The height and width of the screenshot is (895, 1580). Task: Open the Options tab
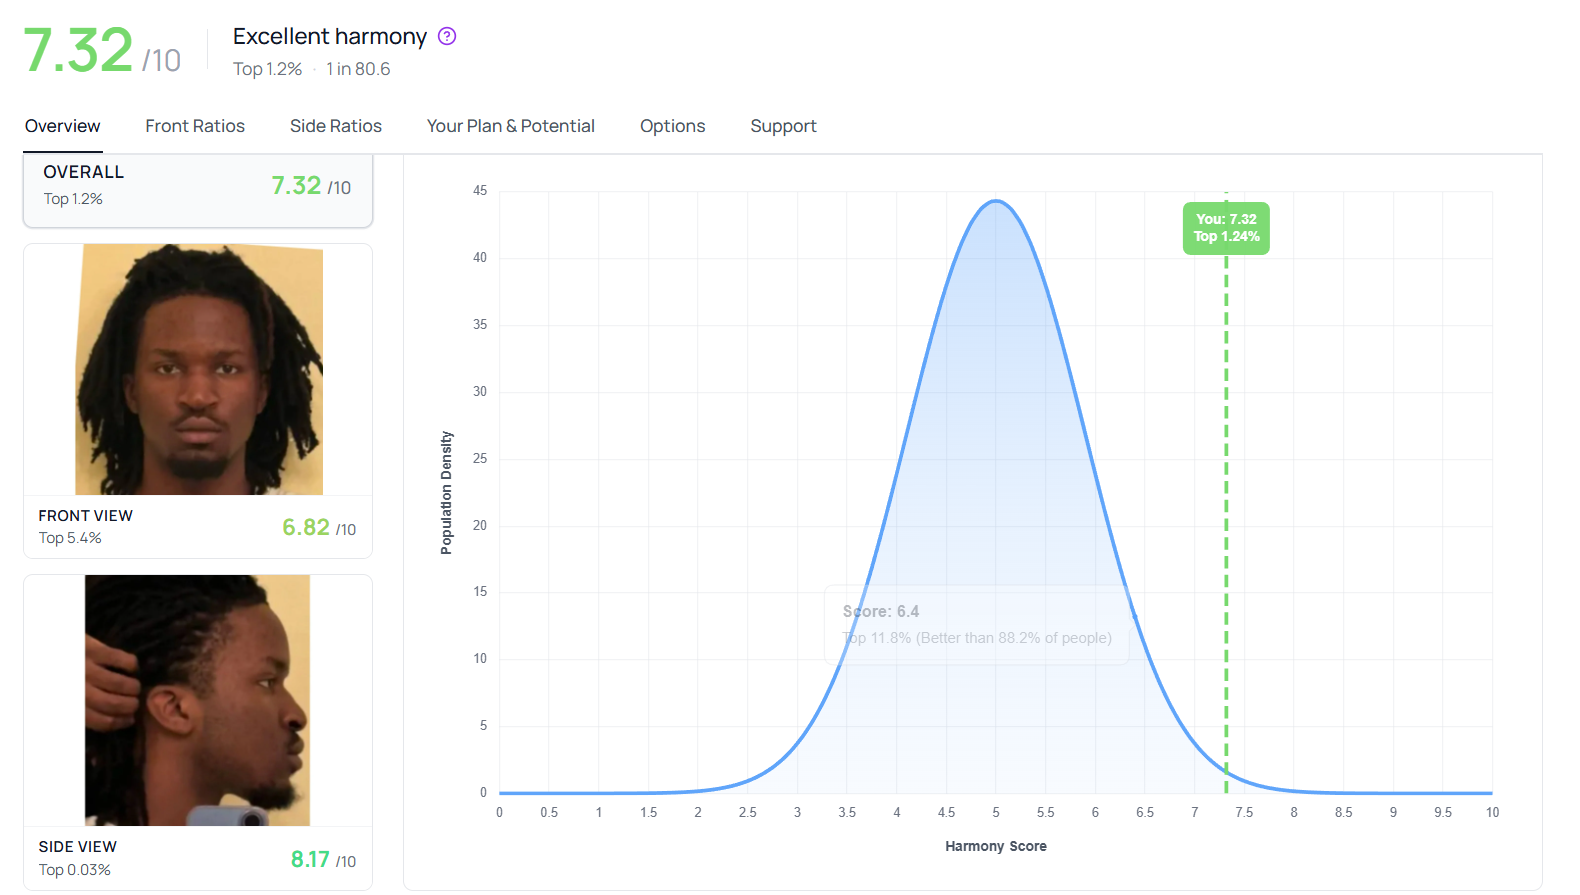point(672,126)
